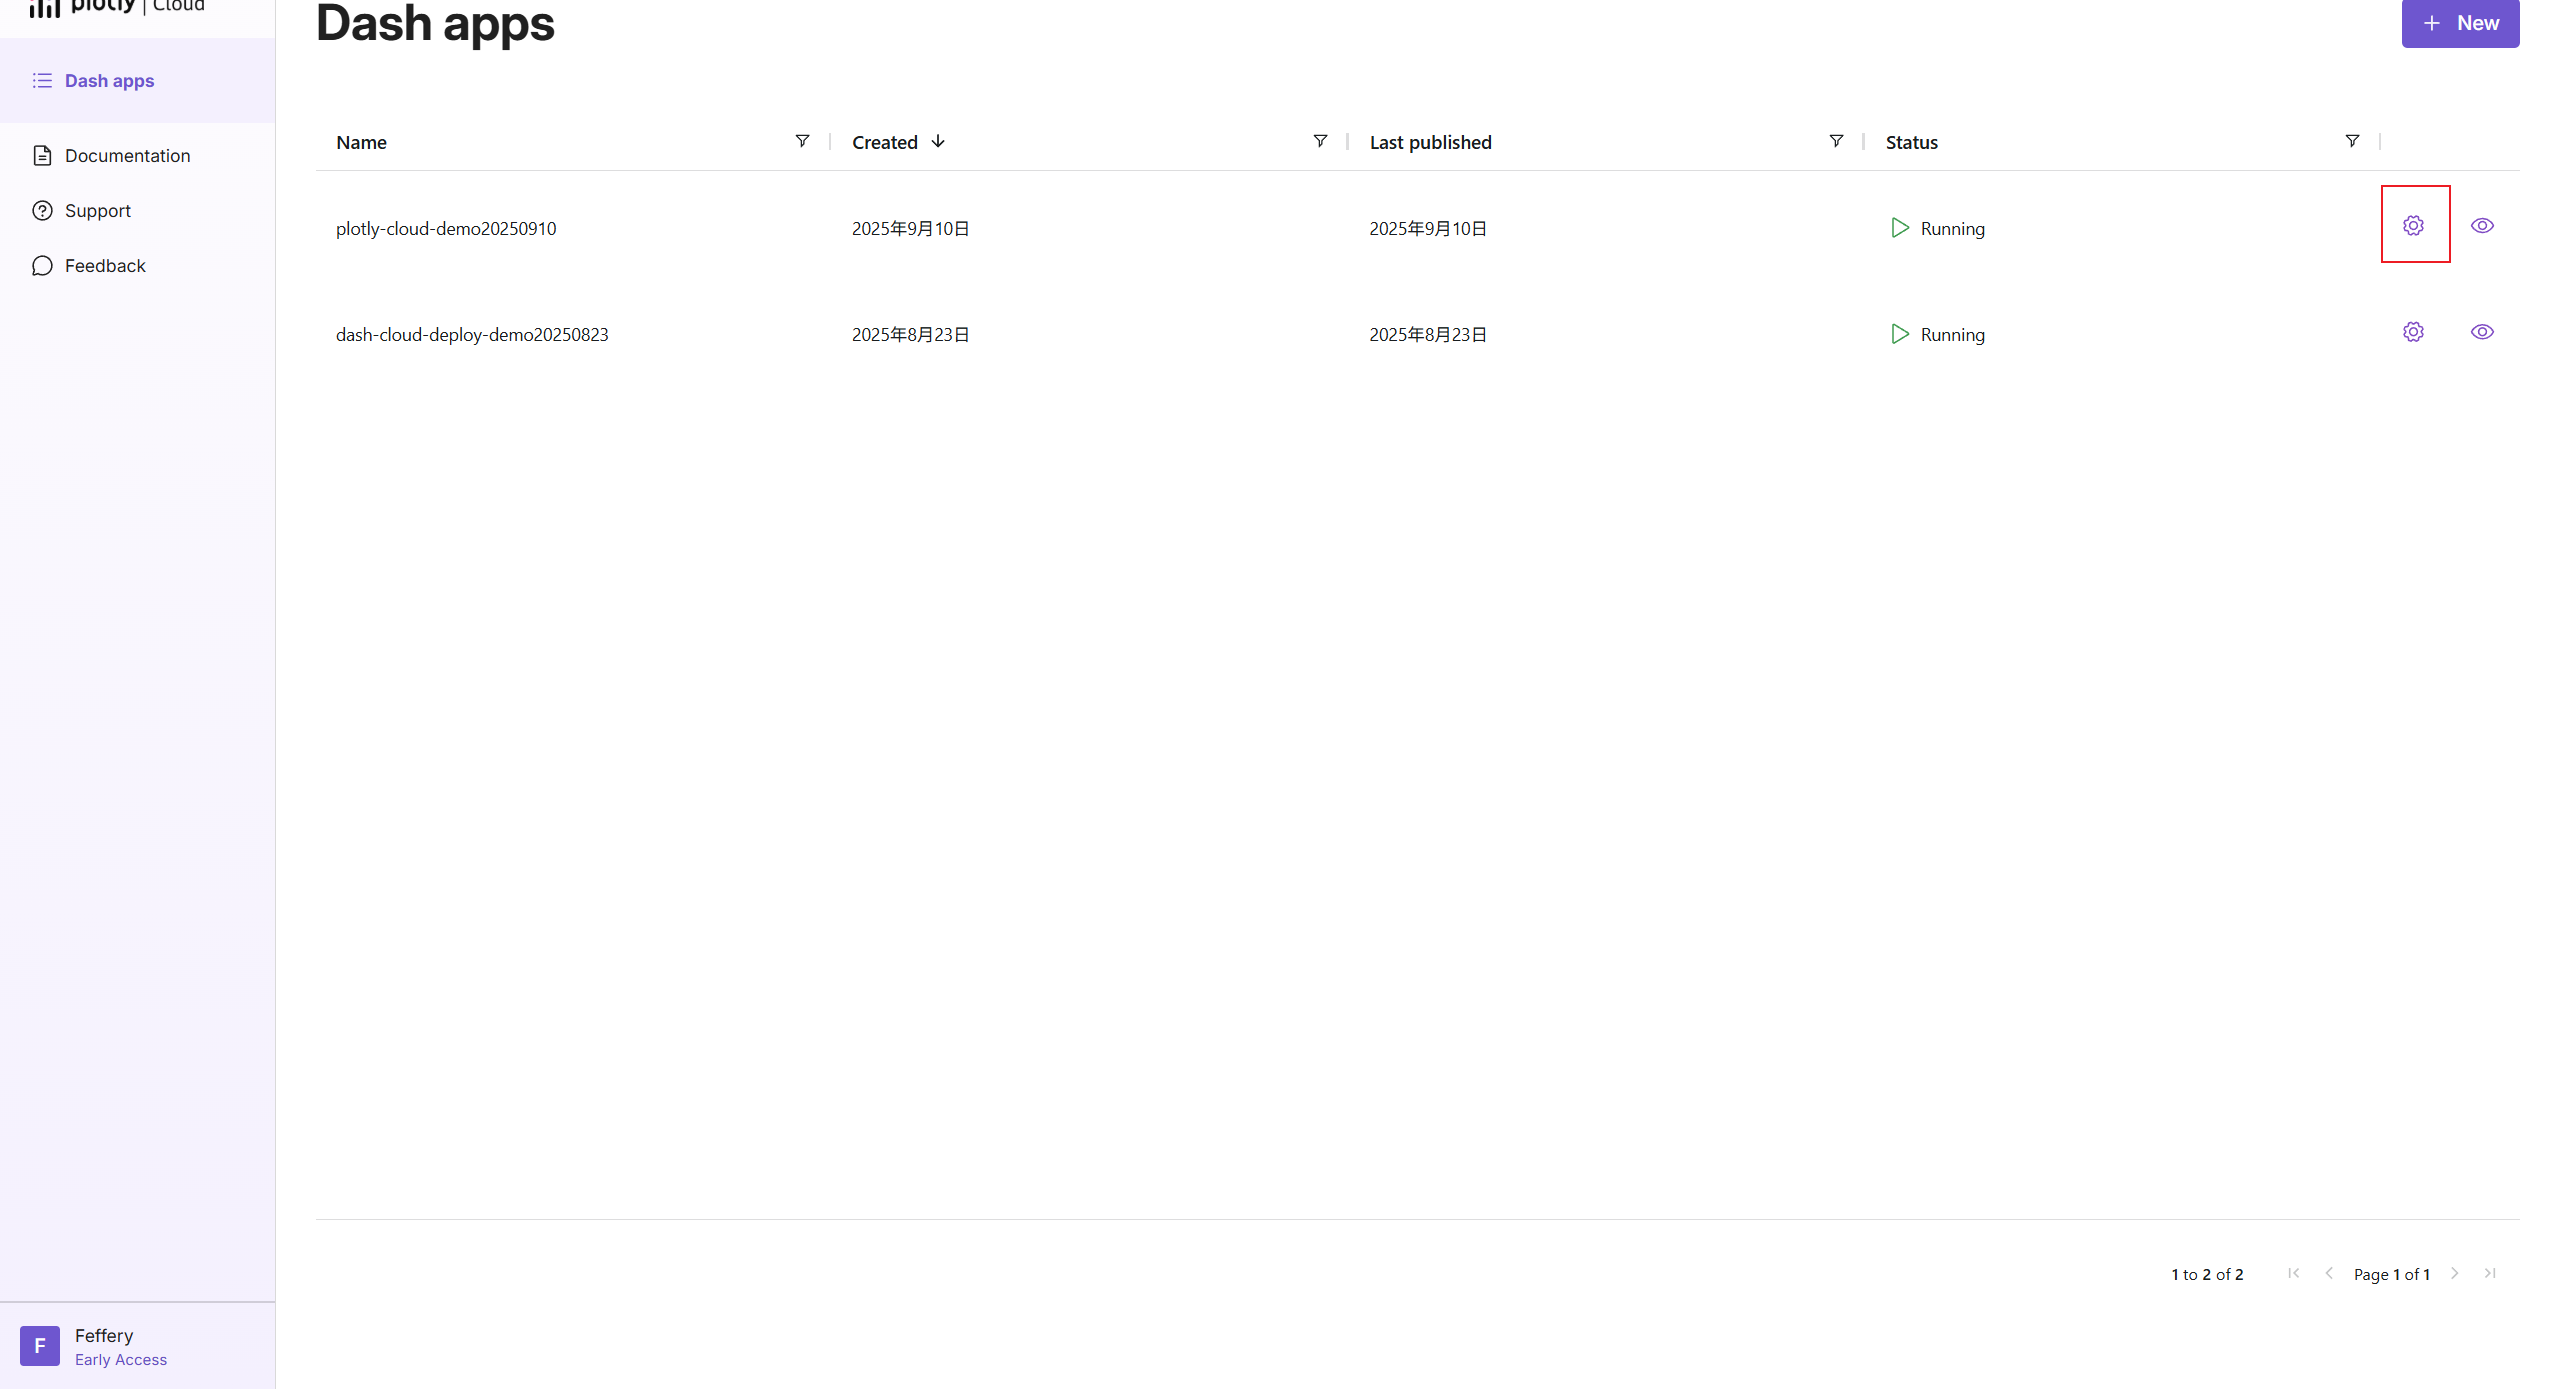Screen dimensions: 2560x1389
Task: Go to the previous page arrow
Action: [2329, 1273]
